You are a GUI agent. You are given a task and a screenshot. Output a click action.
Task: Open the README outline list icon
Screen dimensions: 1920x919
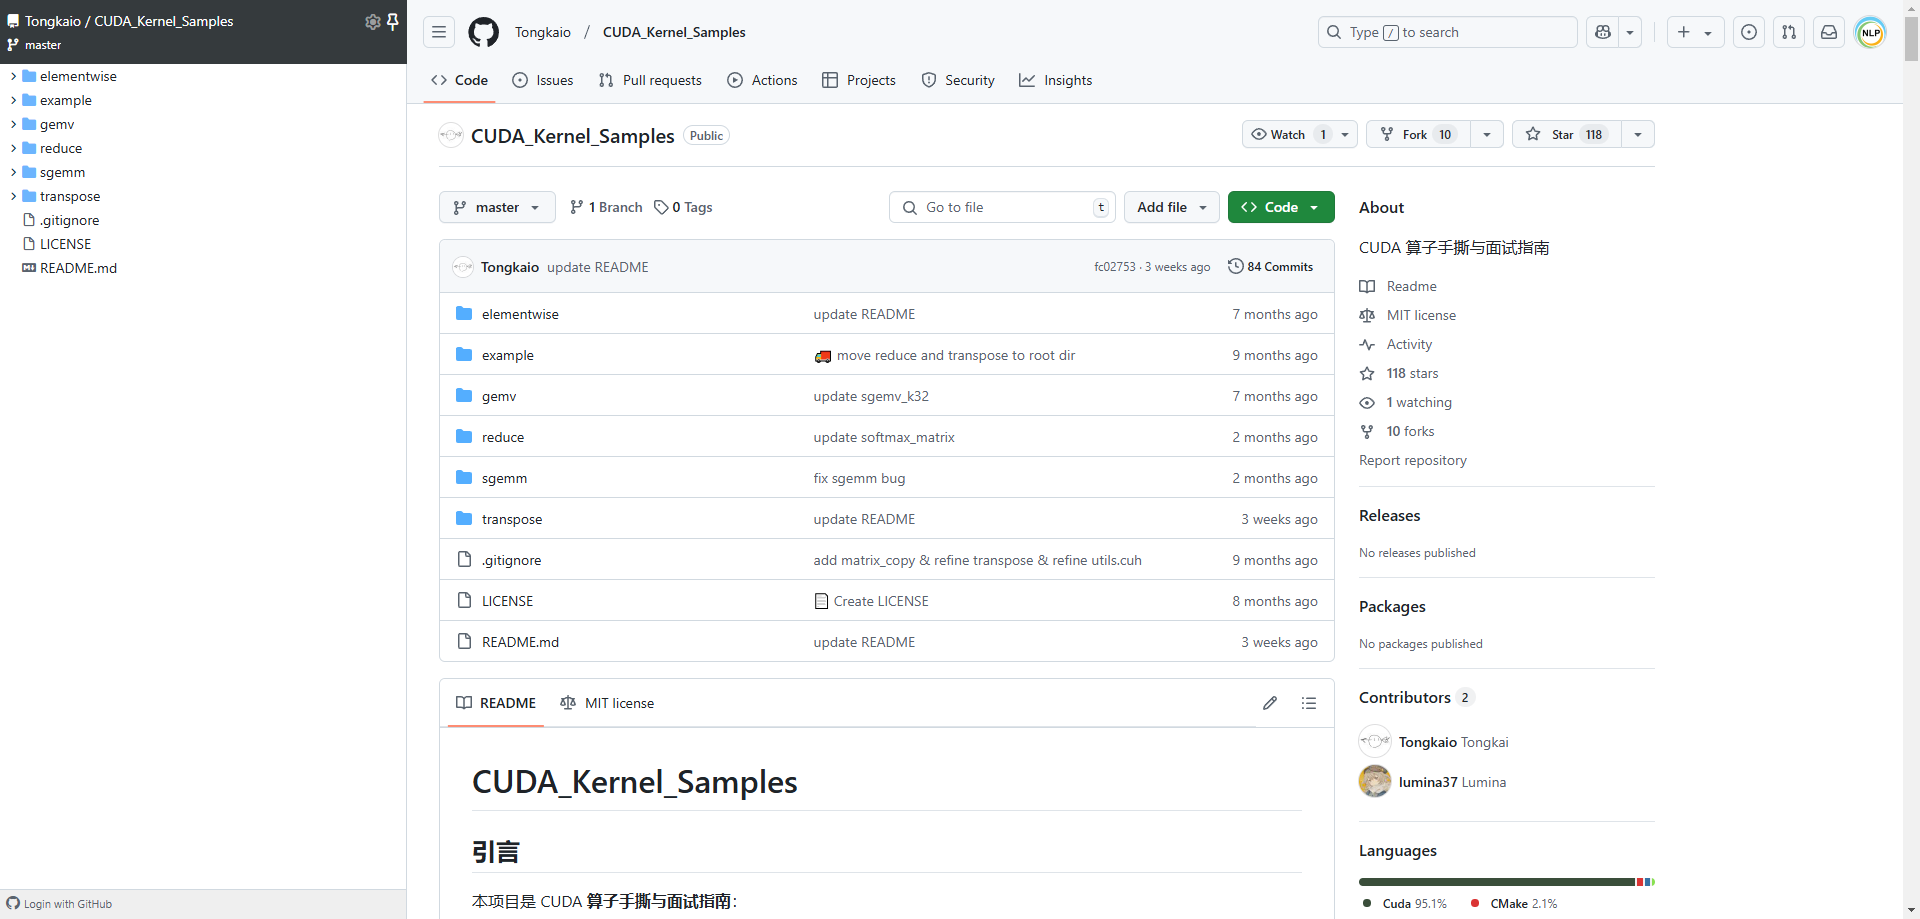tap(1308, 703)
